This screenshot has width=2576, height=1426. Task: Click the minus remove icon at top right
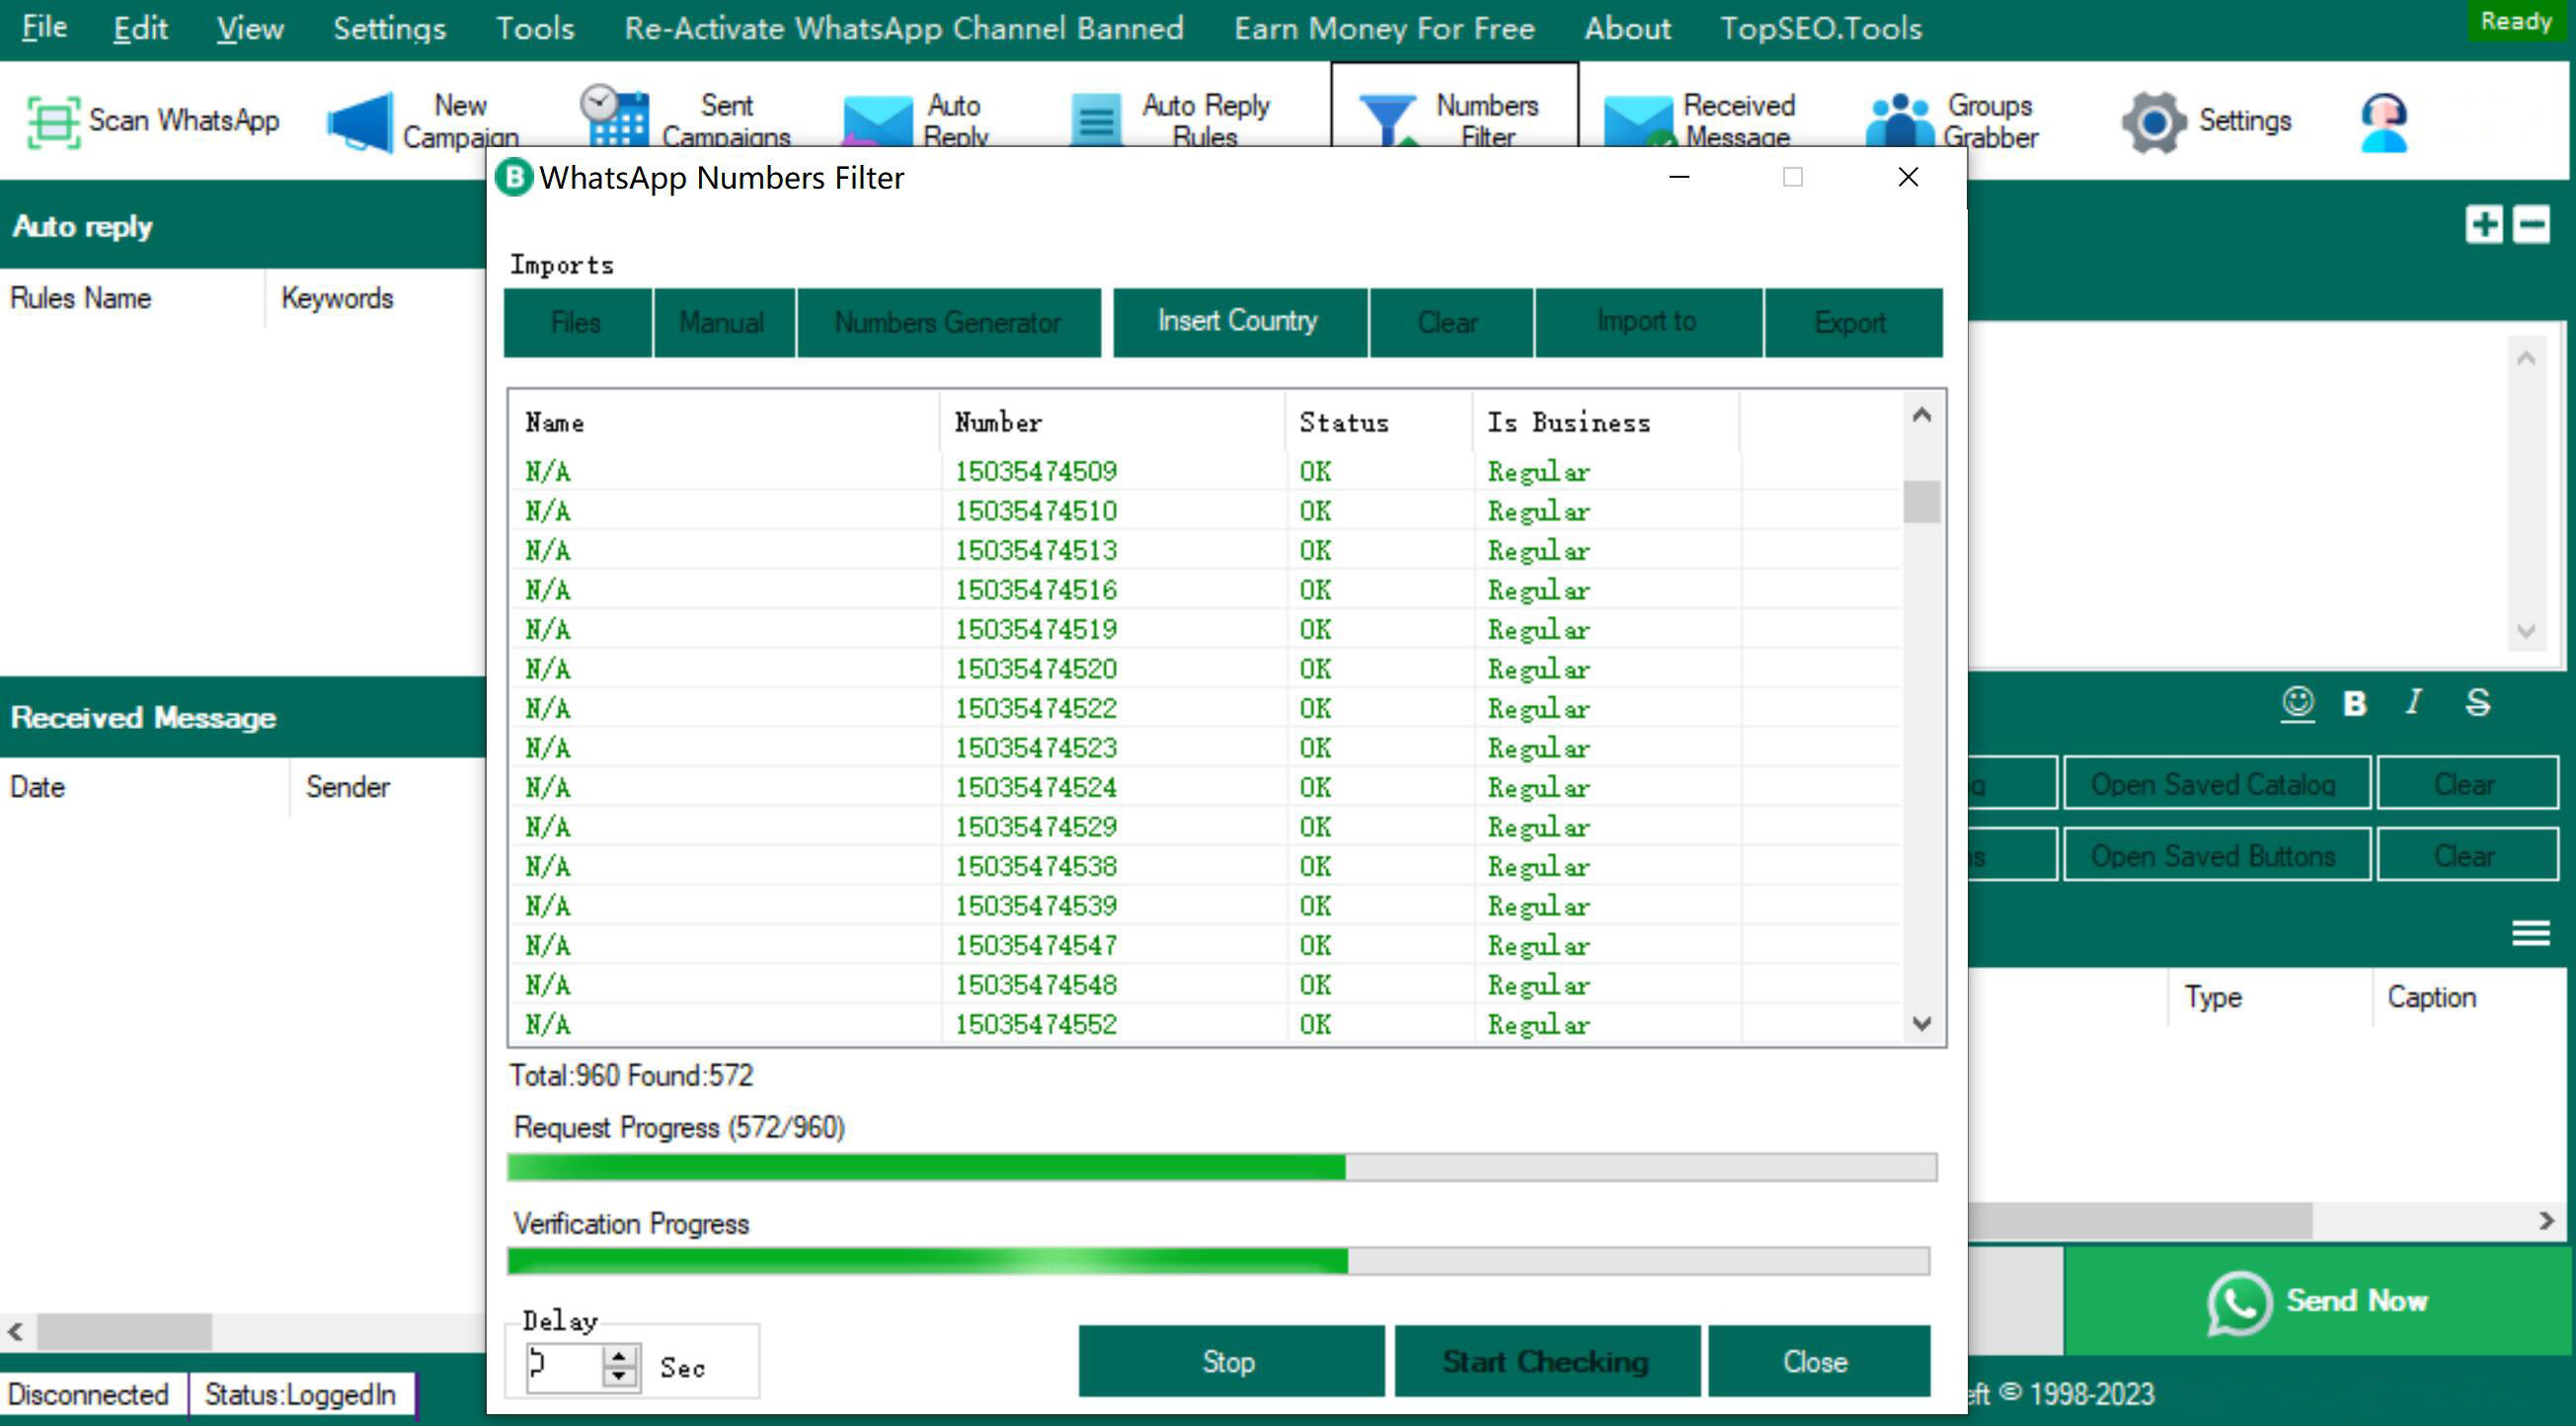(x=2532, y=225)
